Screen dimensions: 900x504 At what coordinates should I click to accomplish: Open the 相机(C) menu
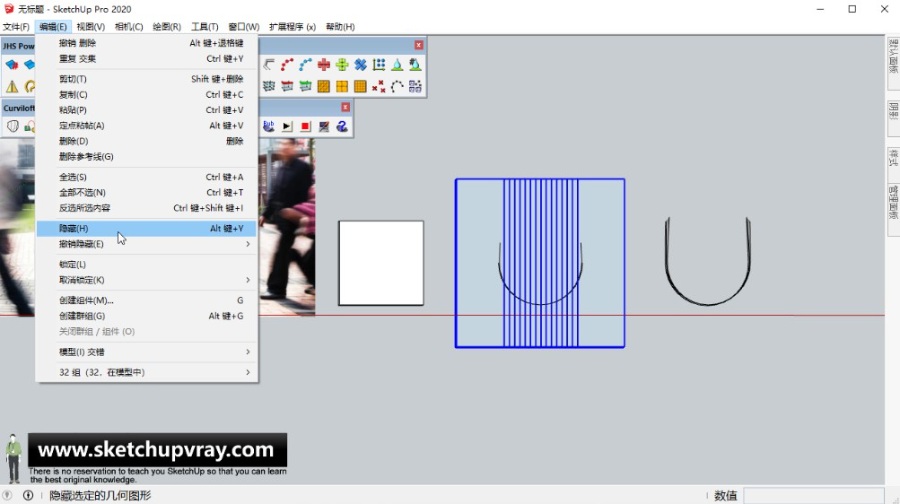(129, 26)
